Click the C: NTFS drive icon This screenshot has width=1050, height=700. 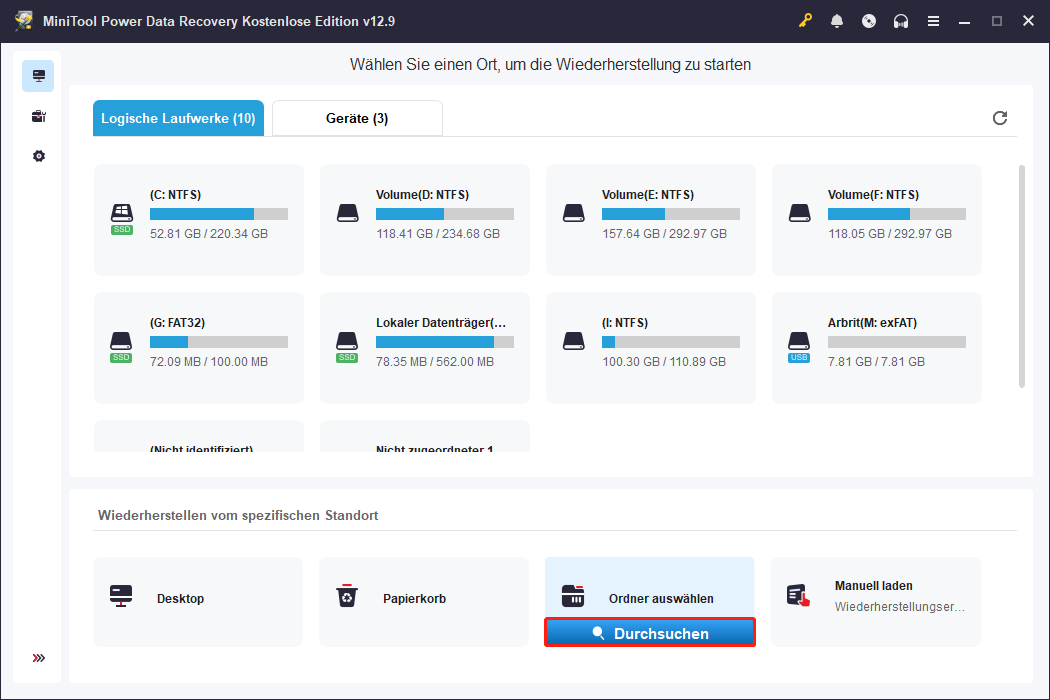pyautogui.click(x=121, y=218)
